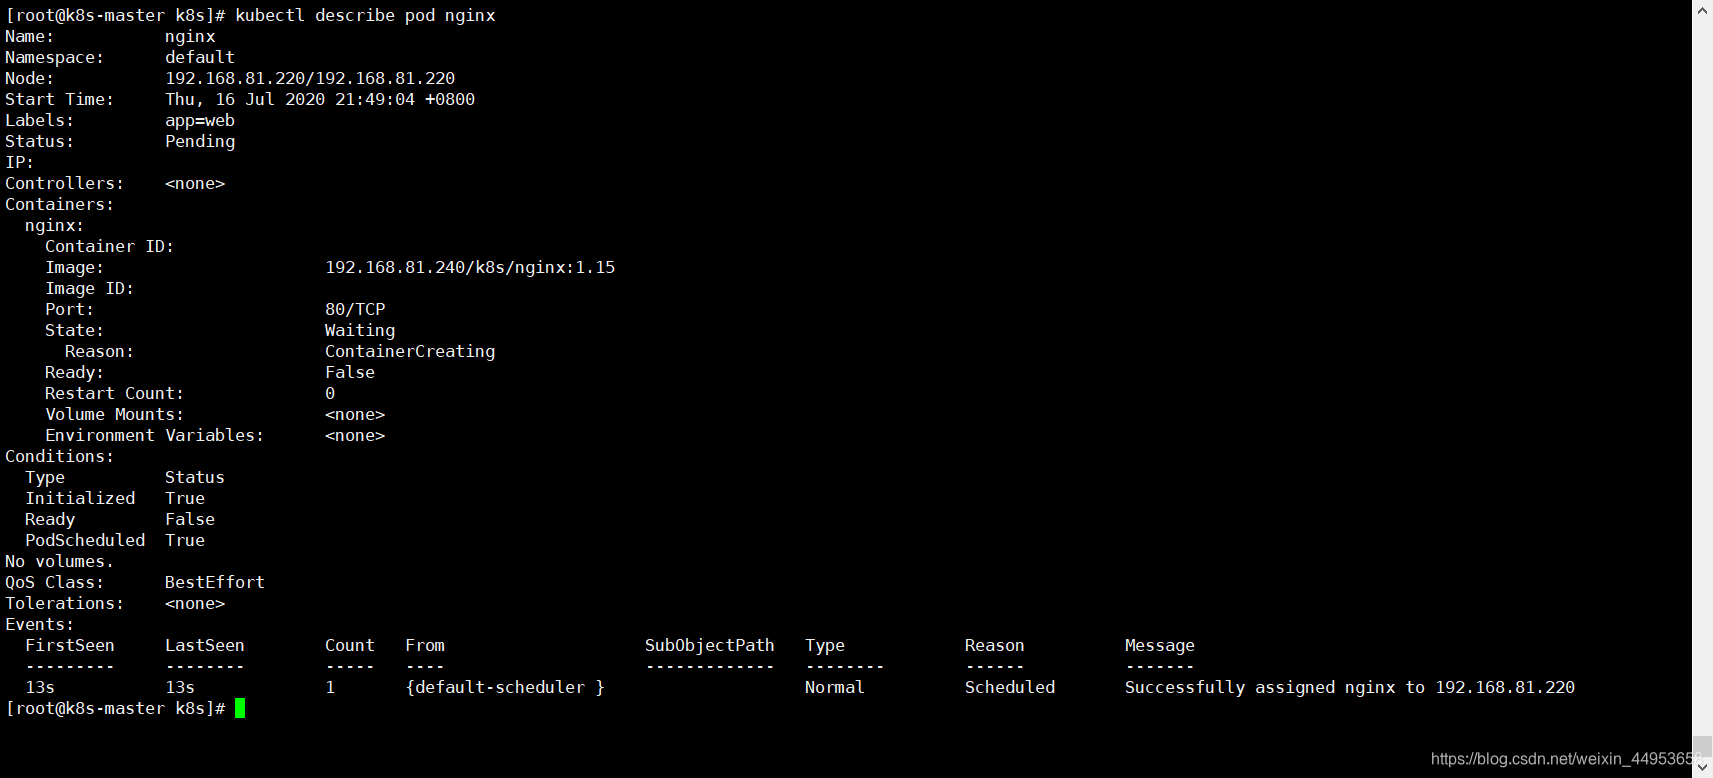Click the port value '80/TCP'
The image size is (1713, 778).
[355, 309]
